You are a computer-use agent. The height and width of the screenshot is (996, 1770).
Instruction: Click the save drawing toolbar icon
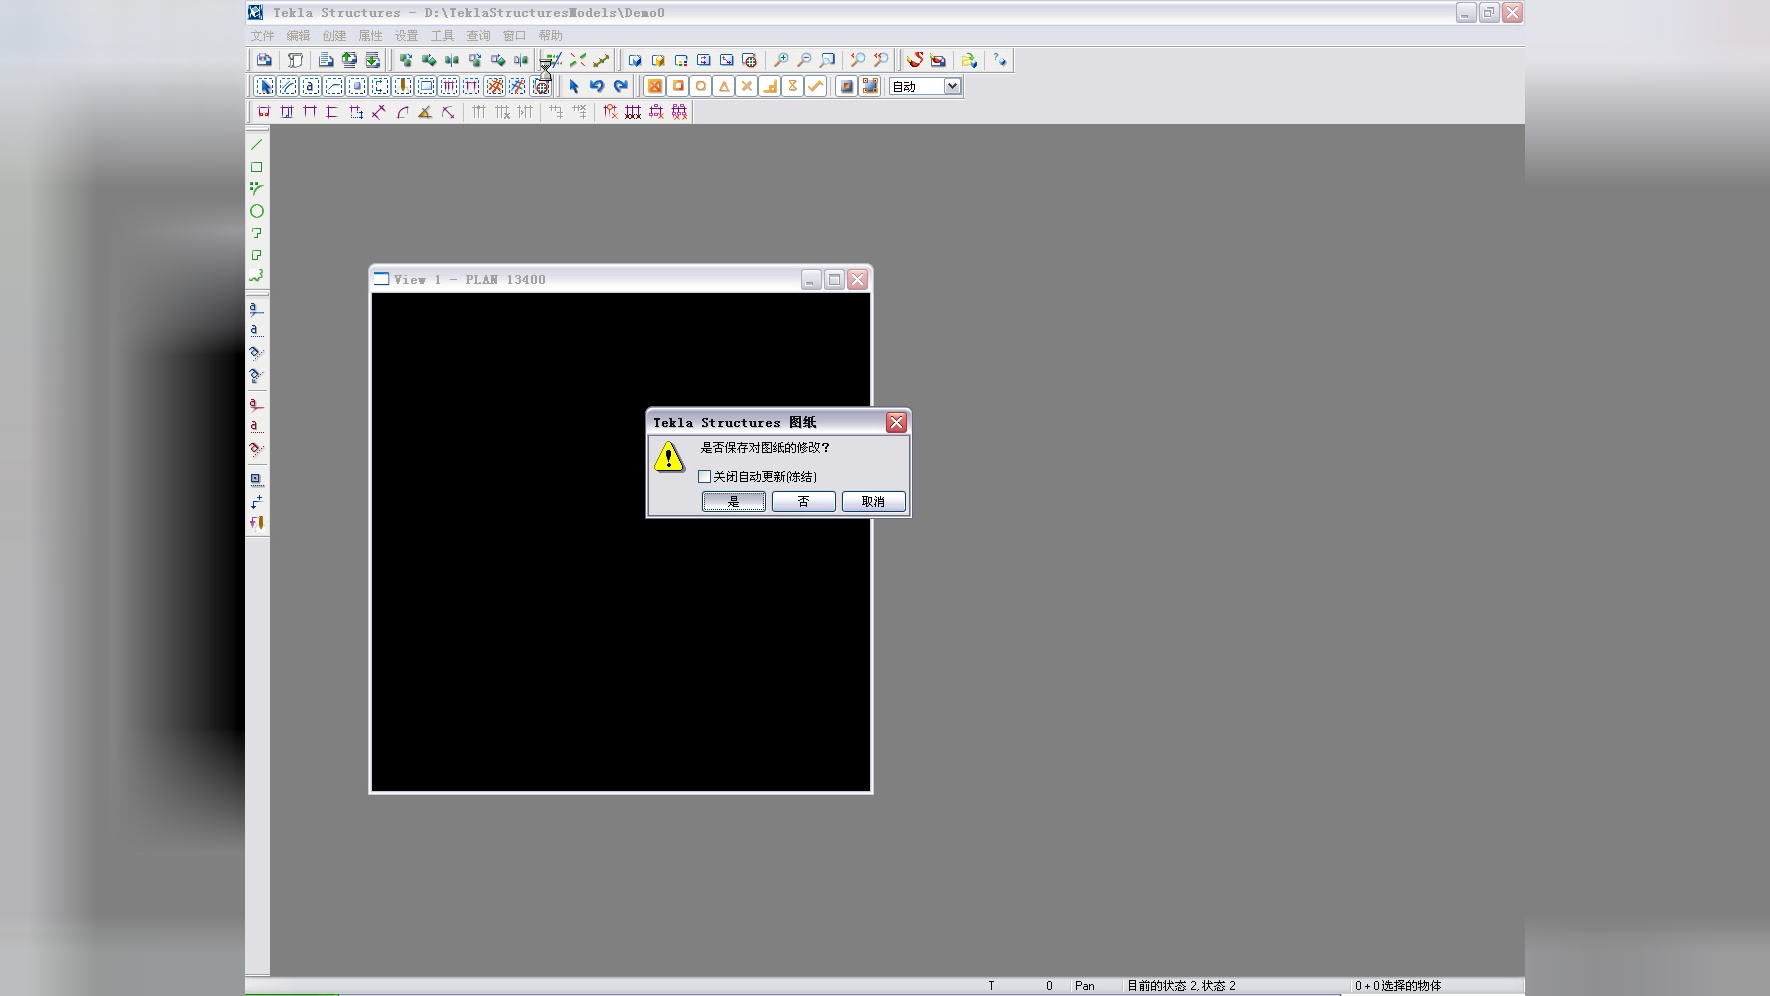[264, 60]
